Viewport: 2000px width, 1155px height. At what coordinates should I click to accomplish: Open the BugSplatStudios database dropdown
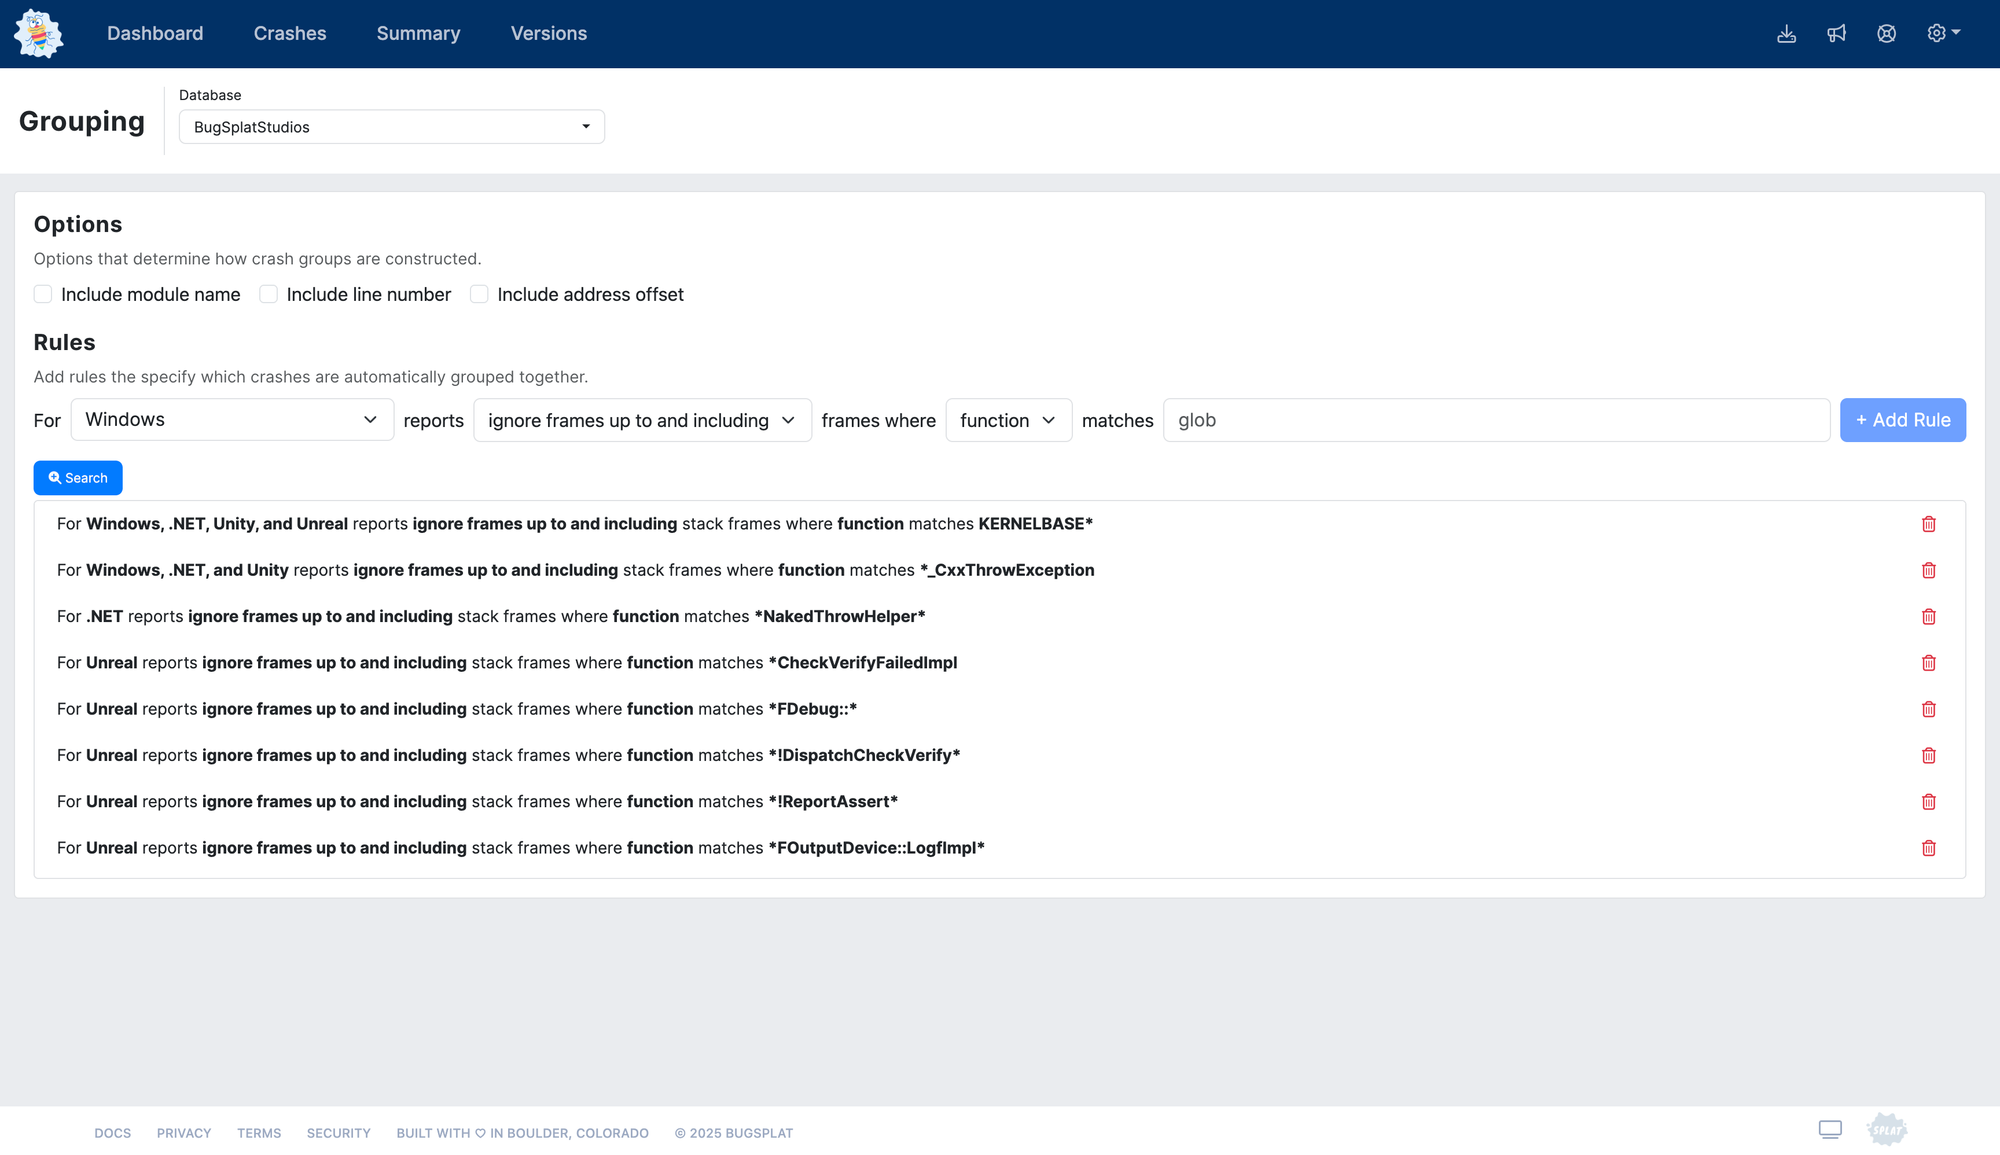point(391,127)
